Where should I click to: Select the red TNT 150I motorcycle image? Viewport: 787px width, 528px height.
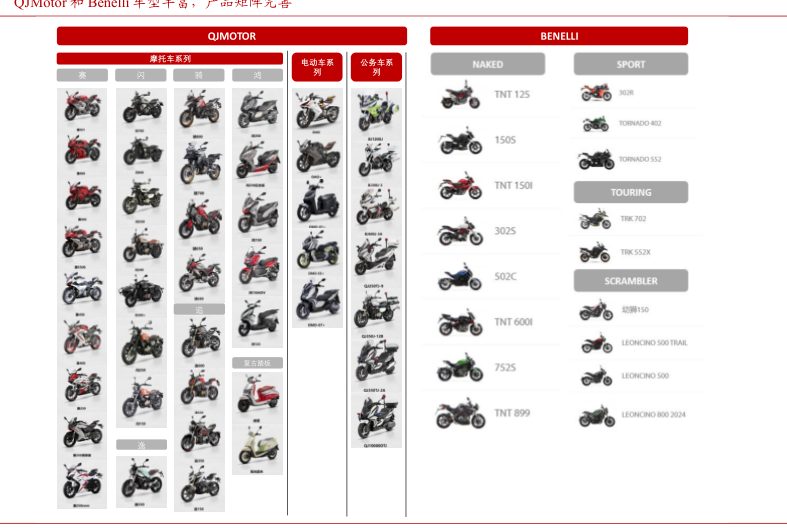tap(460, 186)
